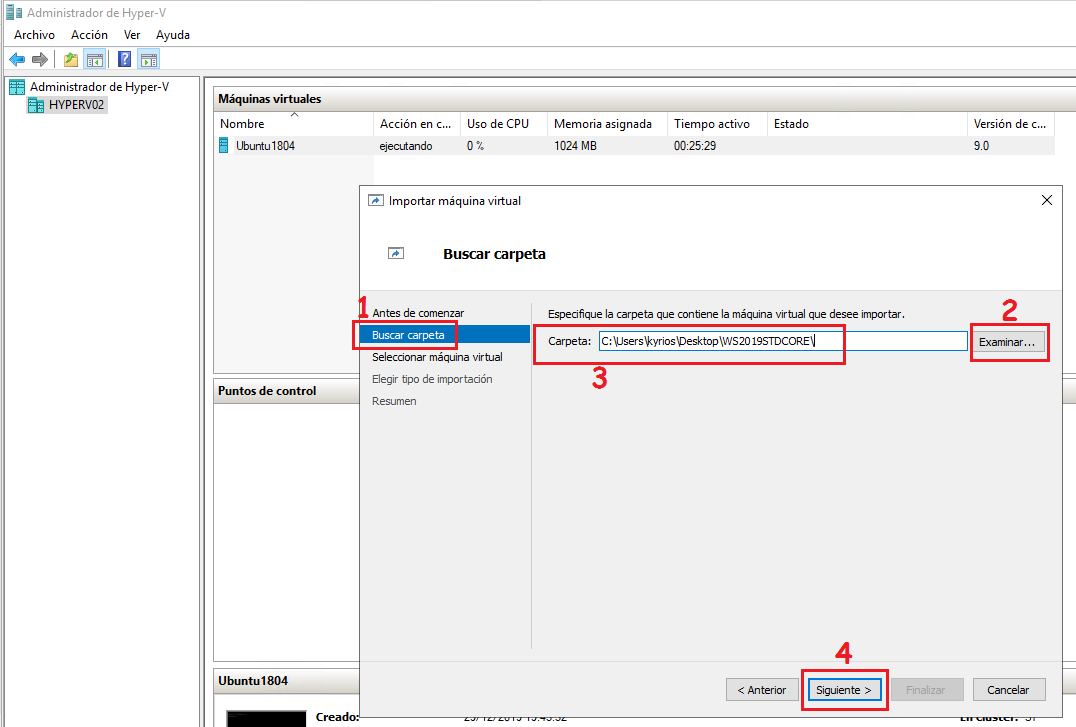Click the Ubuntu1804 virtual machine icon

pos(222,145)
